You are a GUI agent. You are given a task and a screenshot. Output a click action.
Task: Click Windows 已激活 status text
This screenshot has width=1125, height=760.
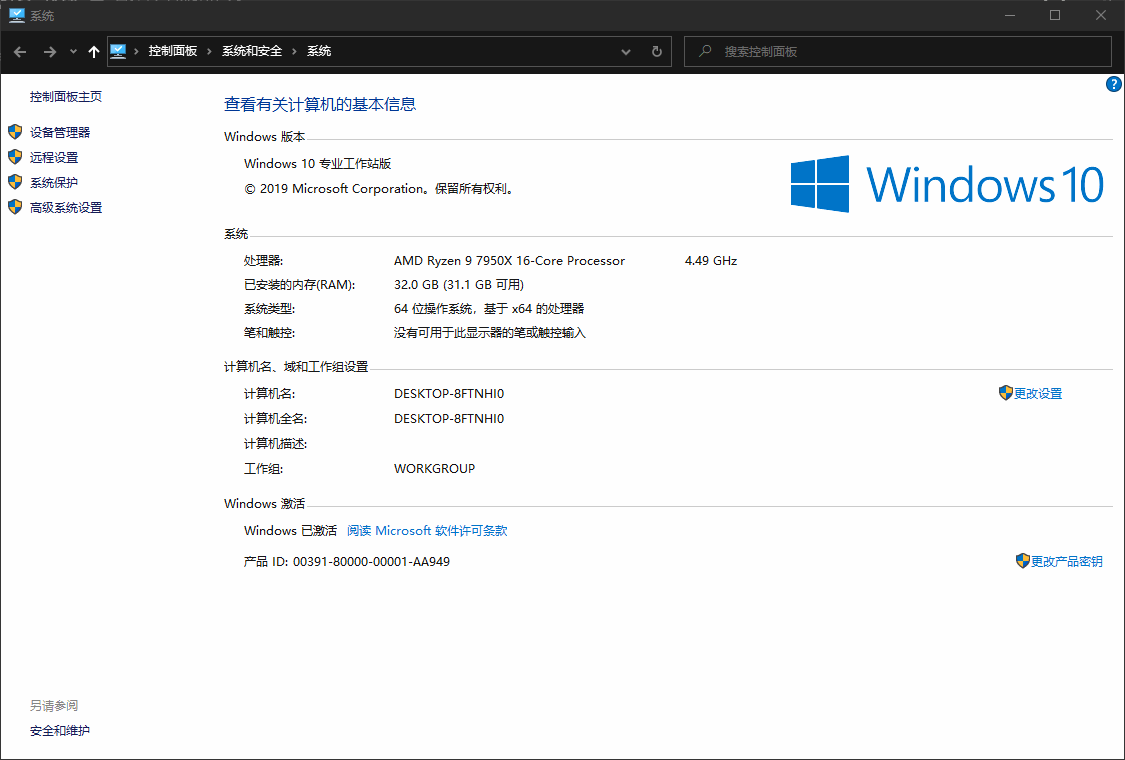coord(291,530)
